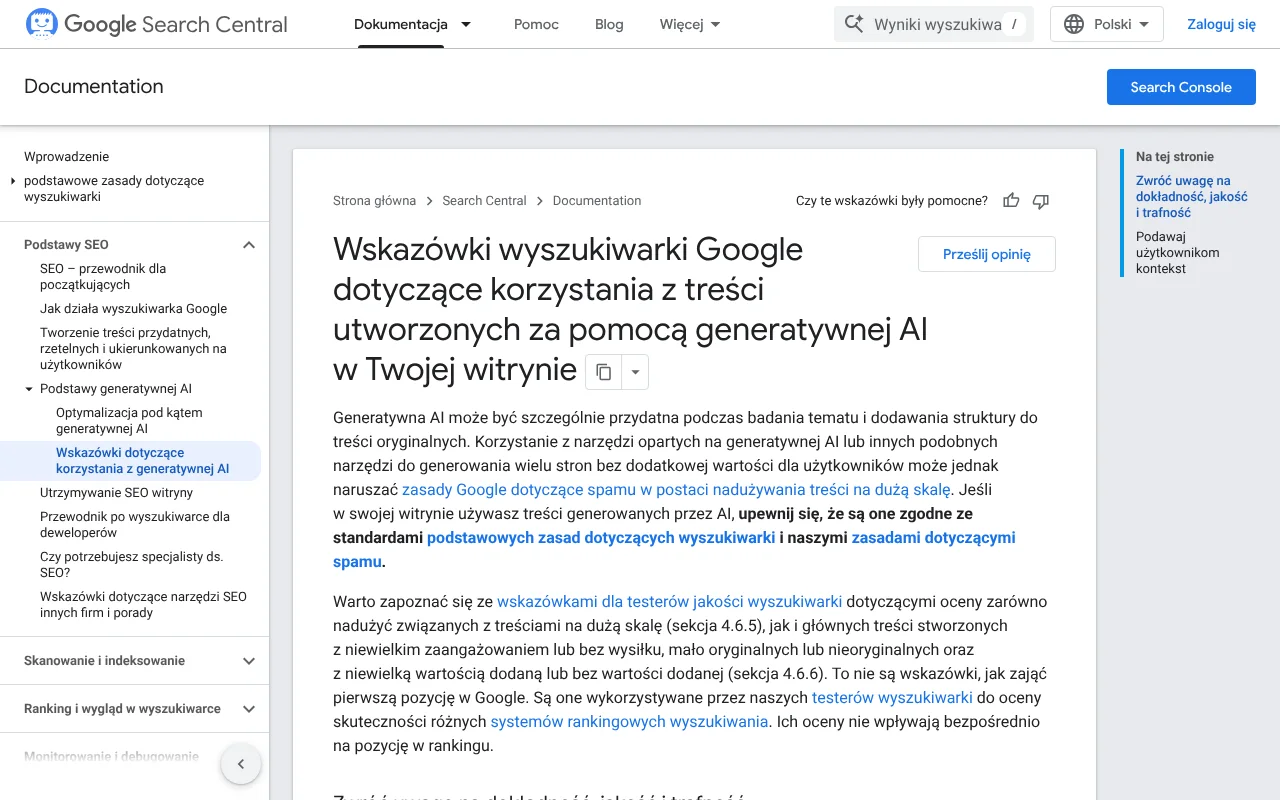Viewport: 1280px width, 800px height.
Task: Click the Zaloguj się link
Action: coord(1222,24)
